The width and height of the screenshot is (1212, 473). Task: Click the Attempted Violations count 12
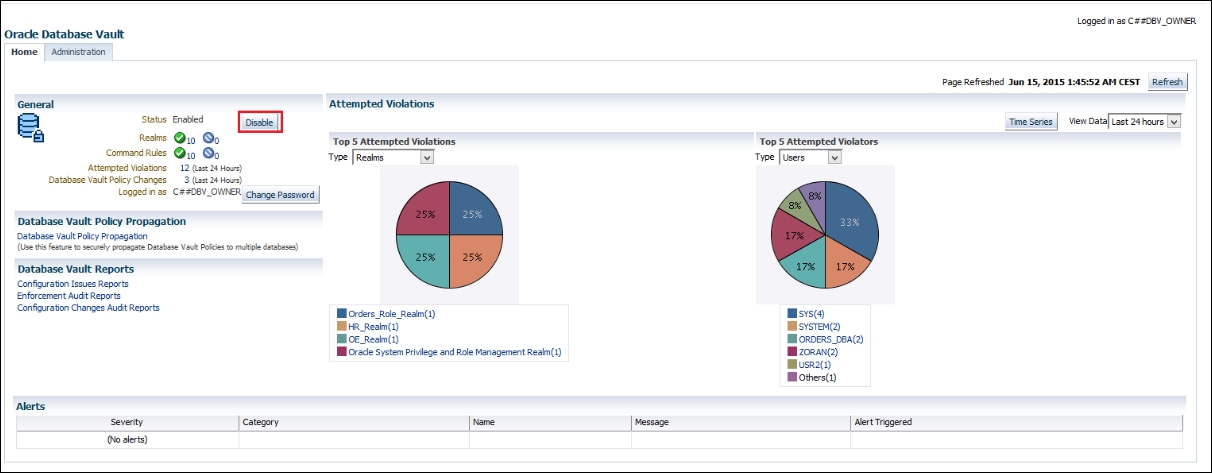pyautogui.click(x=185, y=168)
